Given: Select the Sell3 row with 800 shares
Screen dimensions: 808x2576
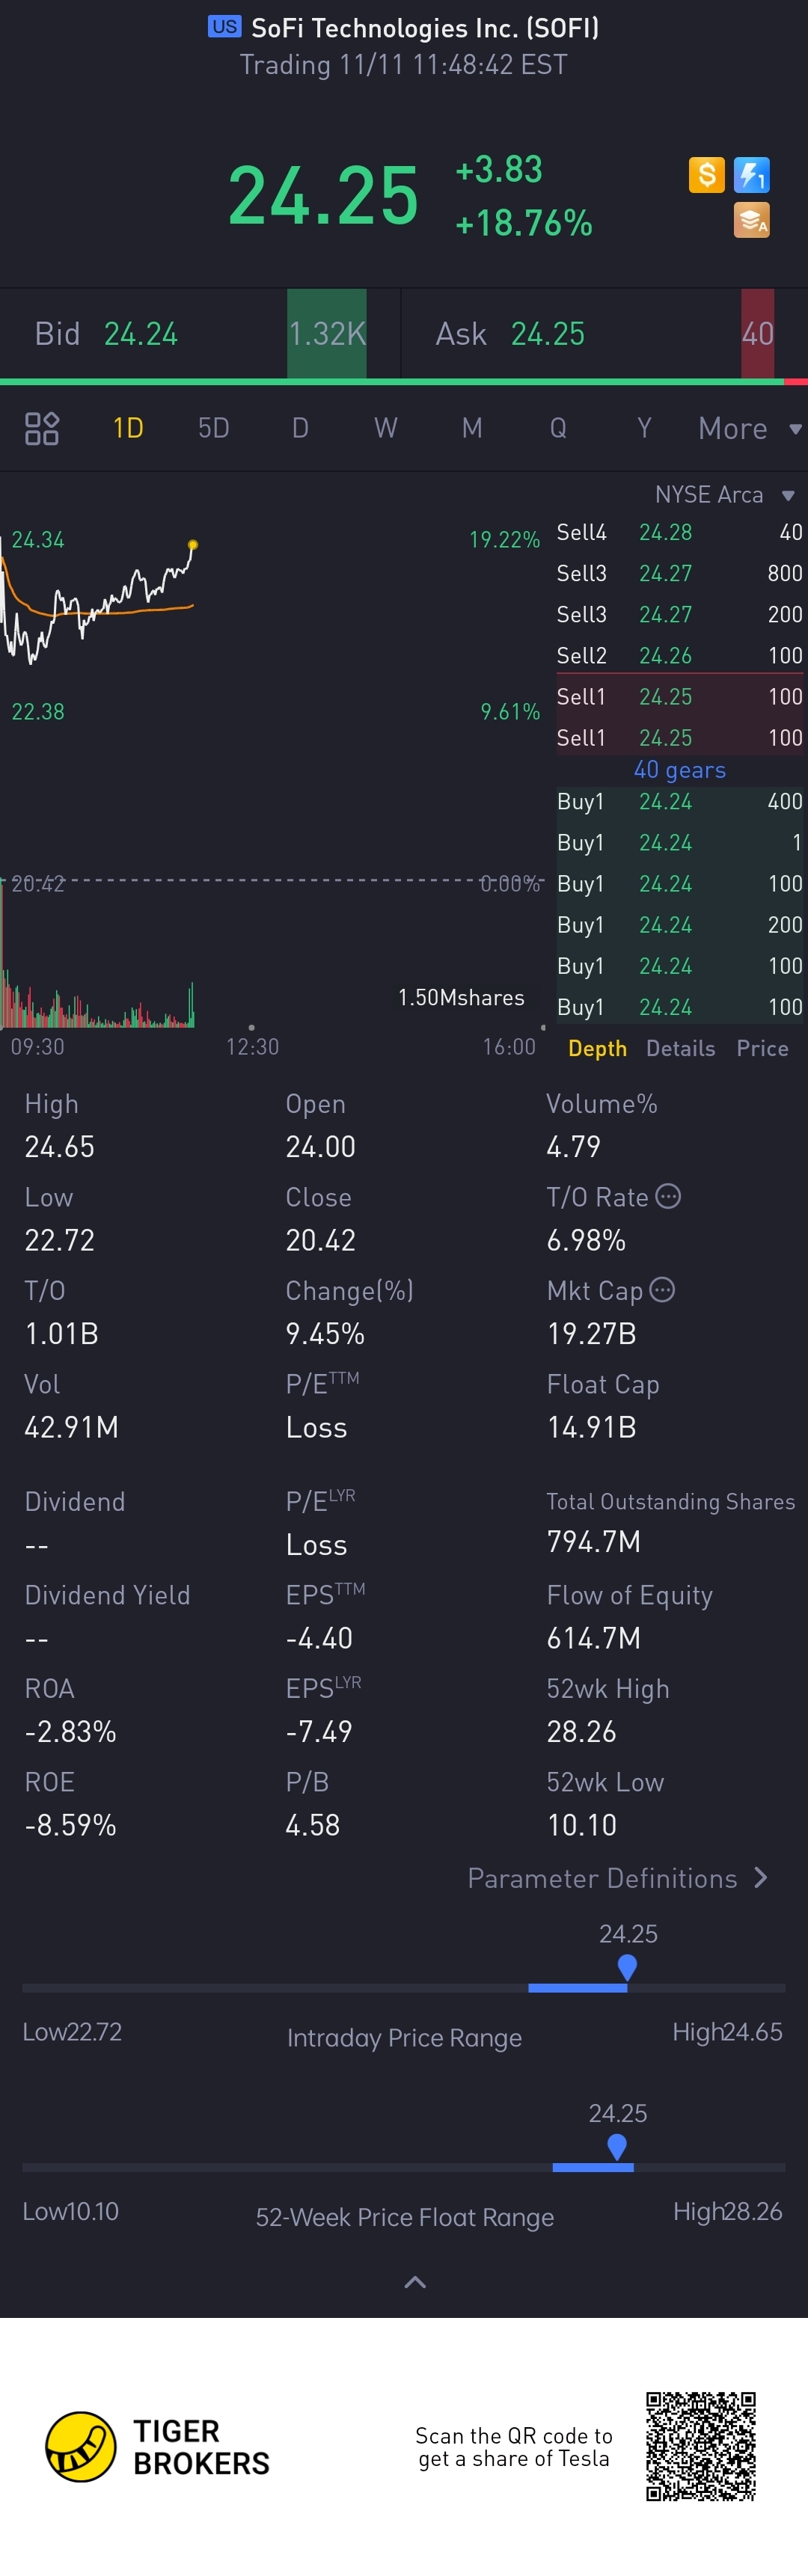Looking at the screenshot, I should click(680, 573).
